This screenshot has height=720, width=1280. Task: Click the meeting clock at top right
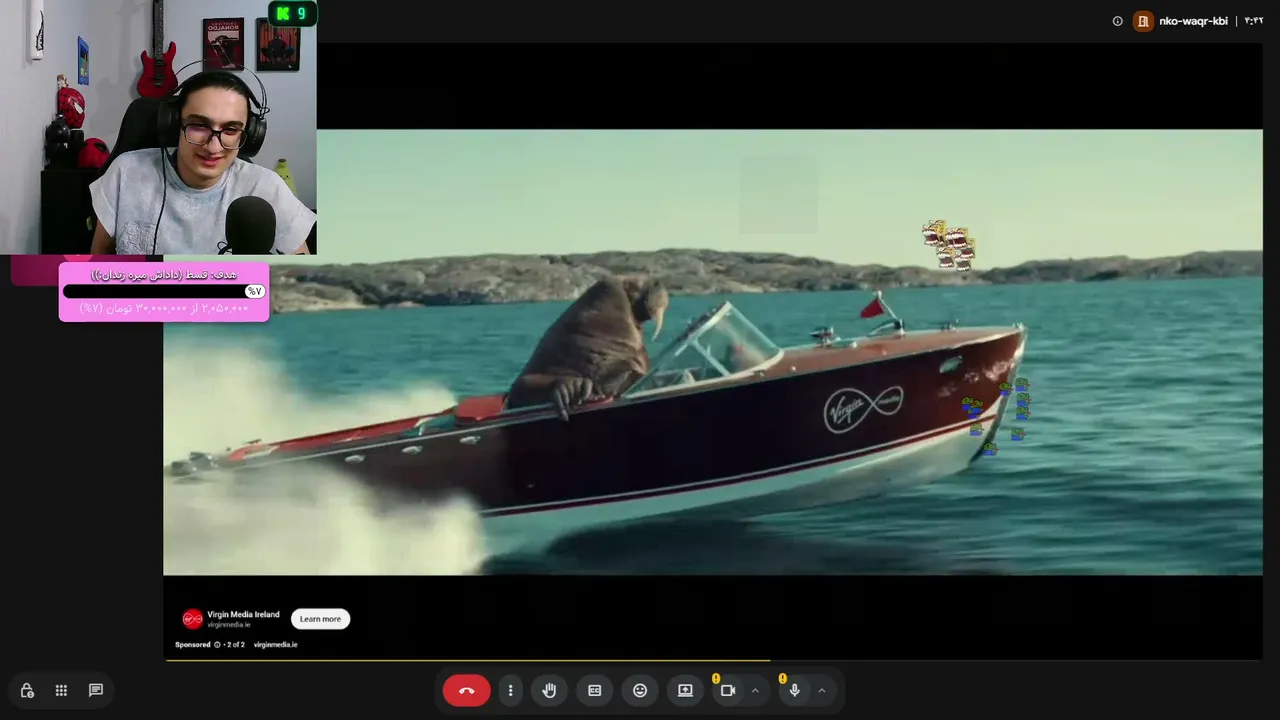click(1254, 21)
